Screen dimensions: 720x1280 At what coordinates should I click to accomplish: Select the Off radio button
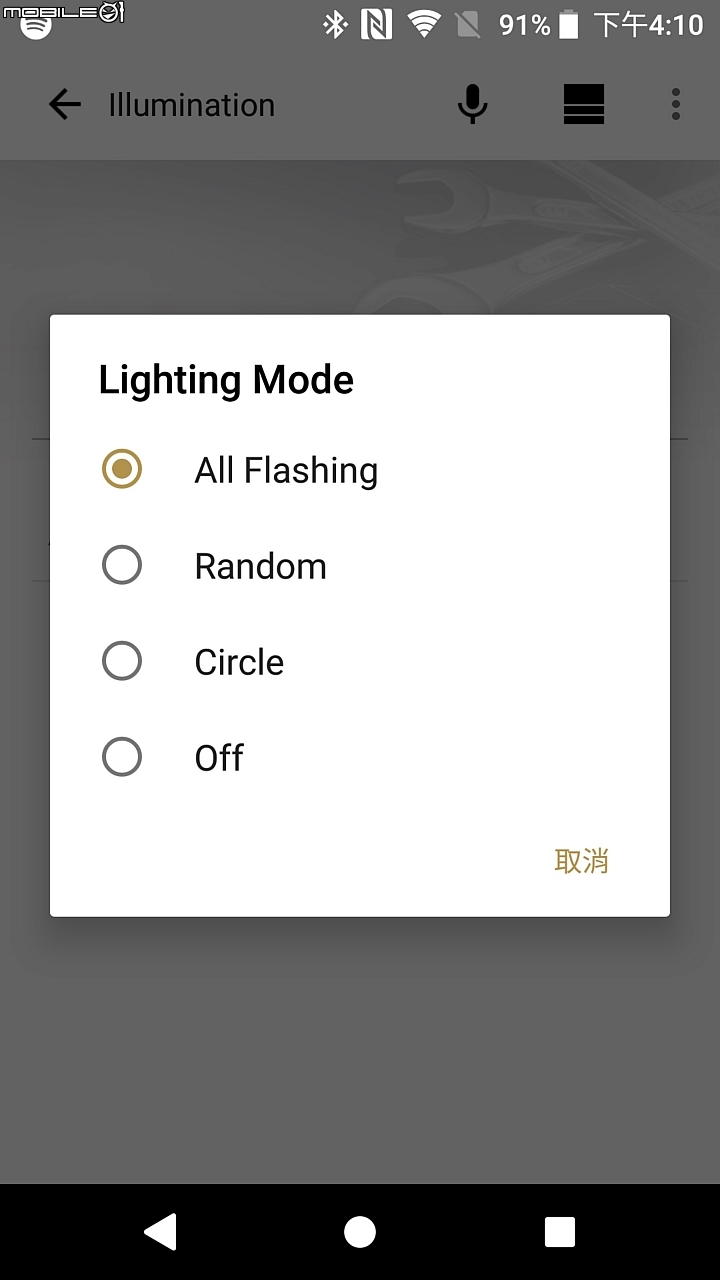pos(122,757)
